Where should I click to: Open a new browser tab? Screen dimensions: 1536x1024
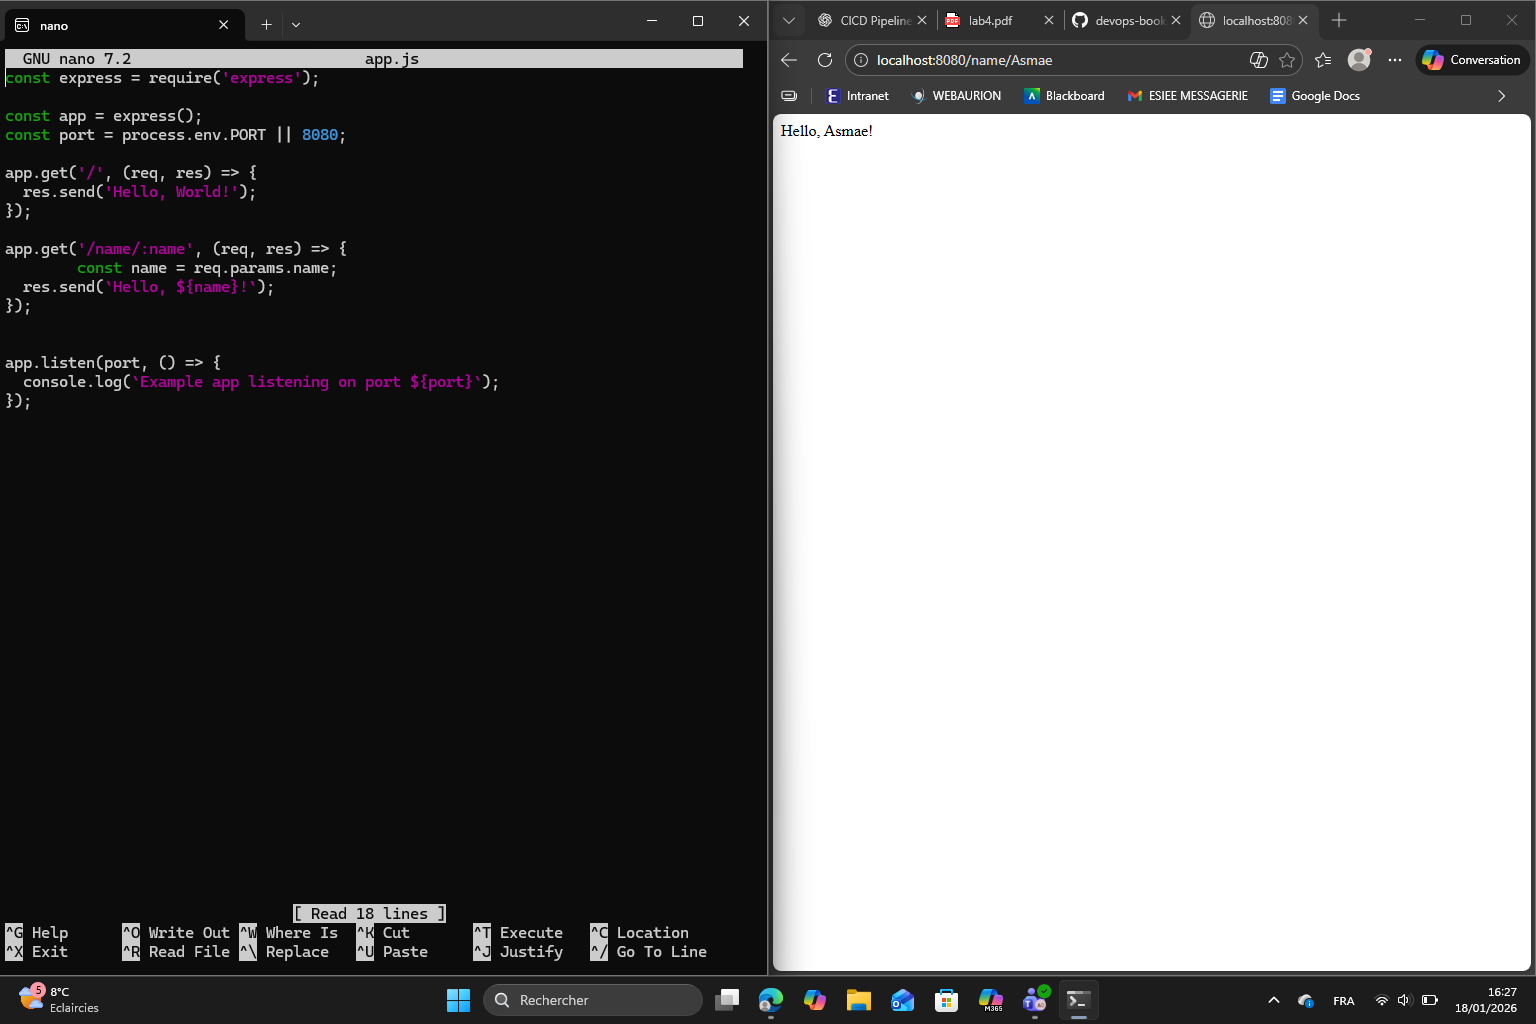pyautogui.click(x=1339, y=20)
